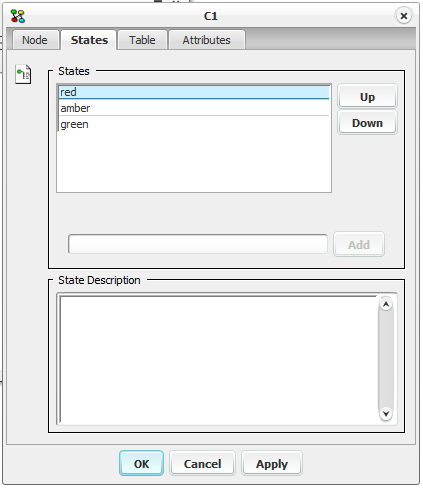This screenshot has width=423, height=490.
Task: Apply the state changes
Action: pos(272,463)
